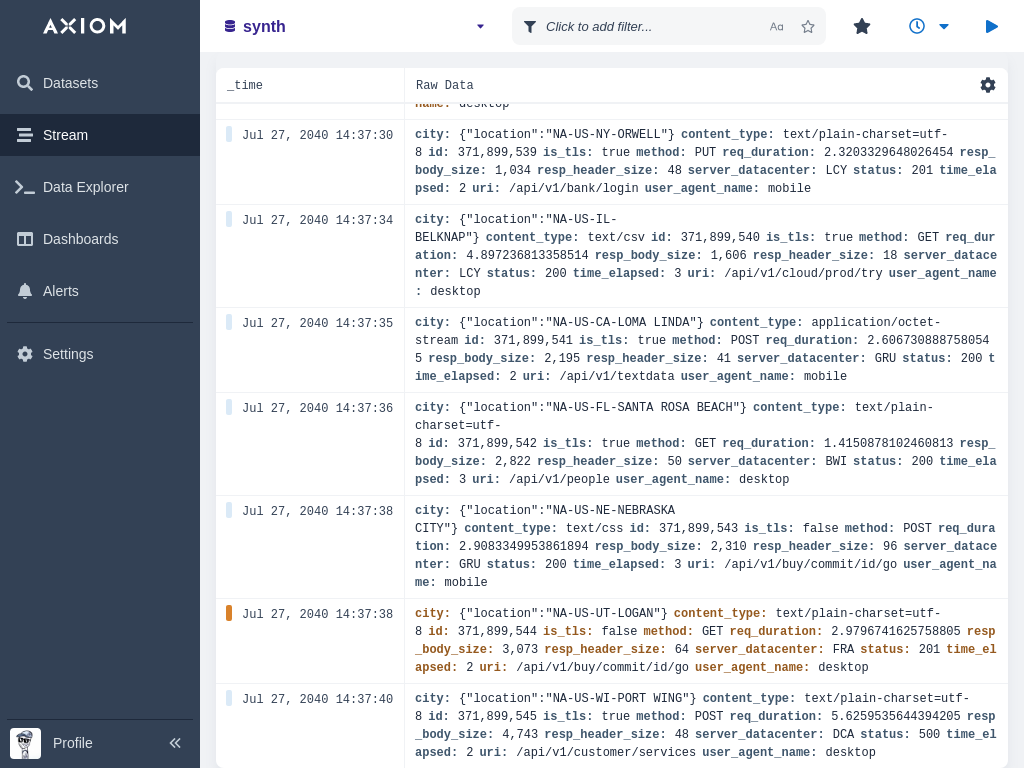Open the table settings gear icon
The image size is (1024, 768).
point(988,85)
